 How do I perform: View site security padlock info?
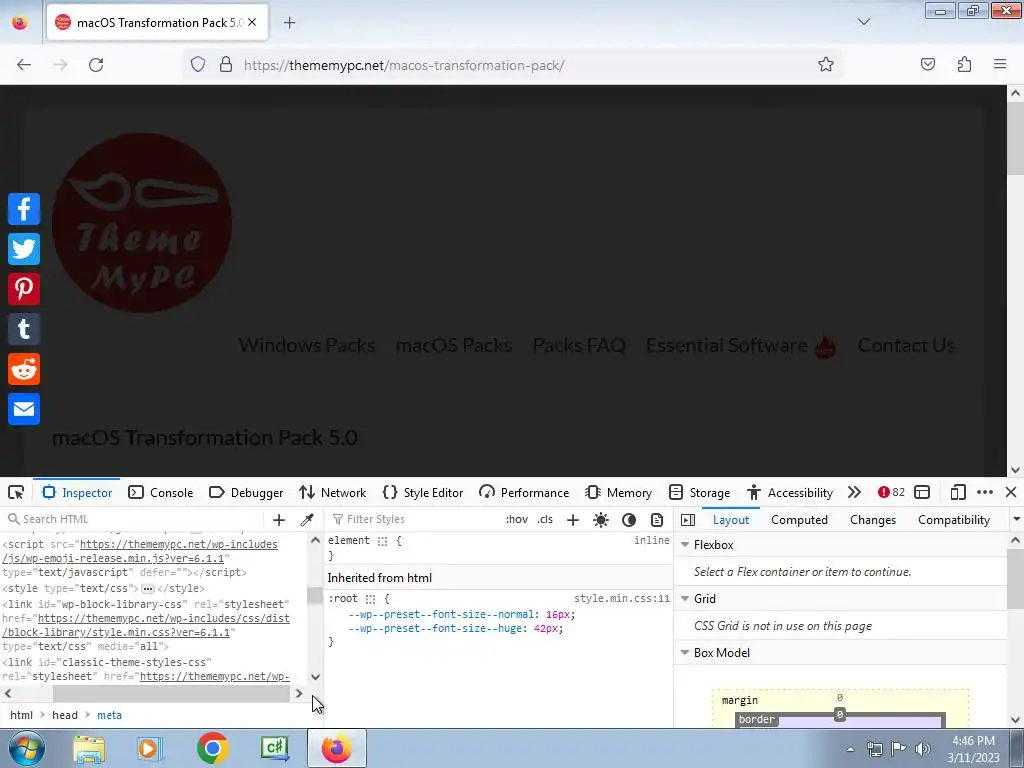pos(226,65)
